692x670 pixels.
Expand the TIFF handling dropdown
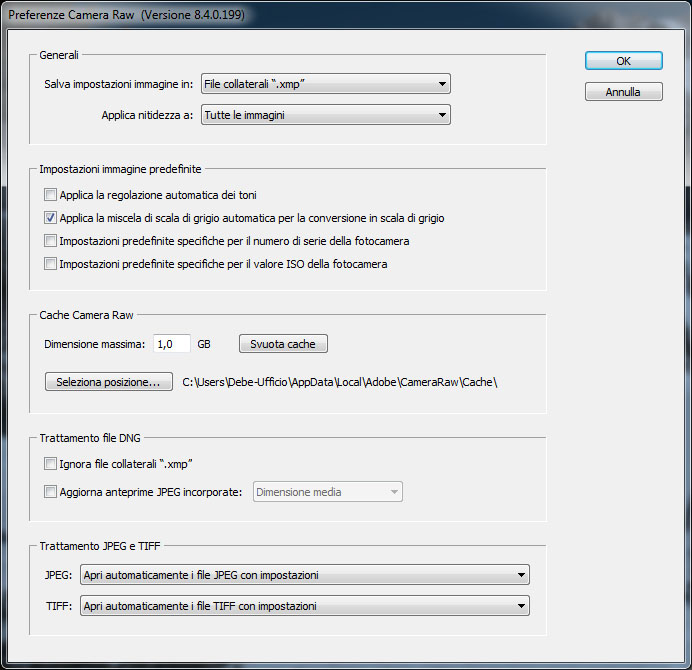(x=305, y=606)
